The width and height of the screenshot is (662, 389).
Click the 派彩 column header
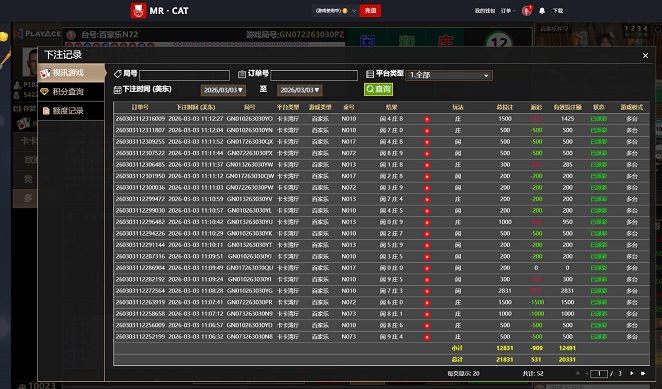(536, 107)
